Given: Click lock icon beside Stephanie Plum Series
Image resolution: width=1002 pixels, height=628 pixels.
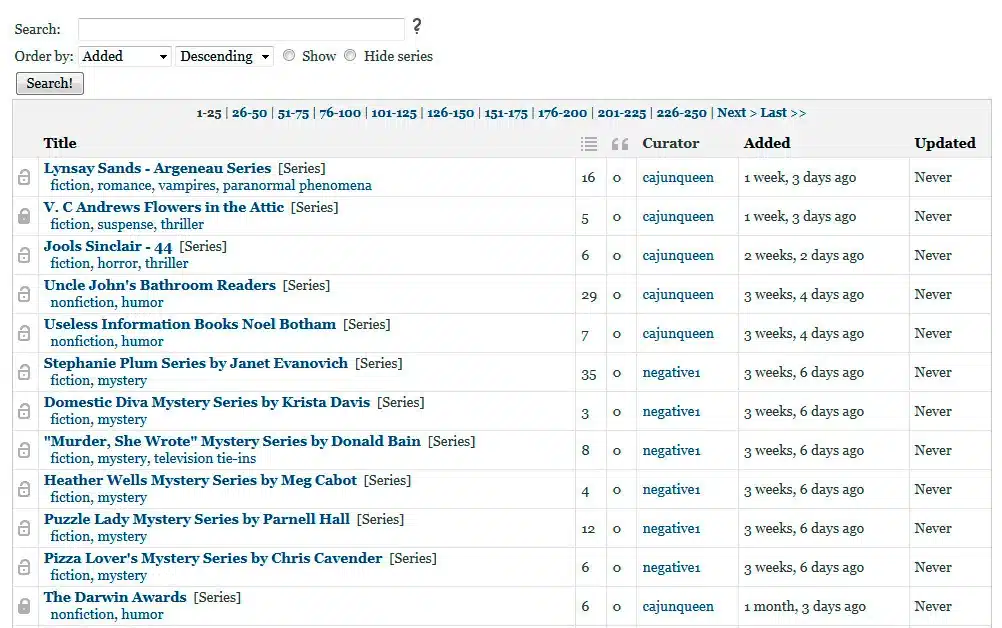Looking at the screenshot, I should click(x=24, y=372).
